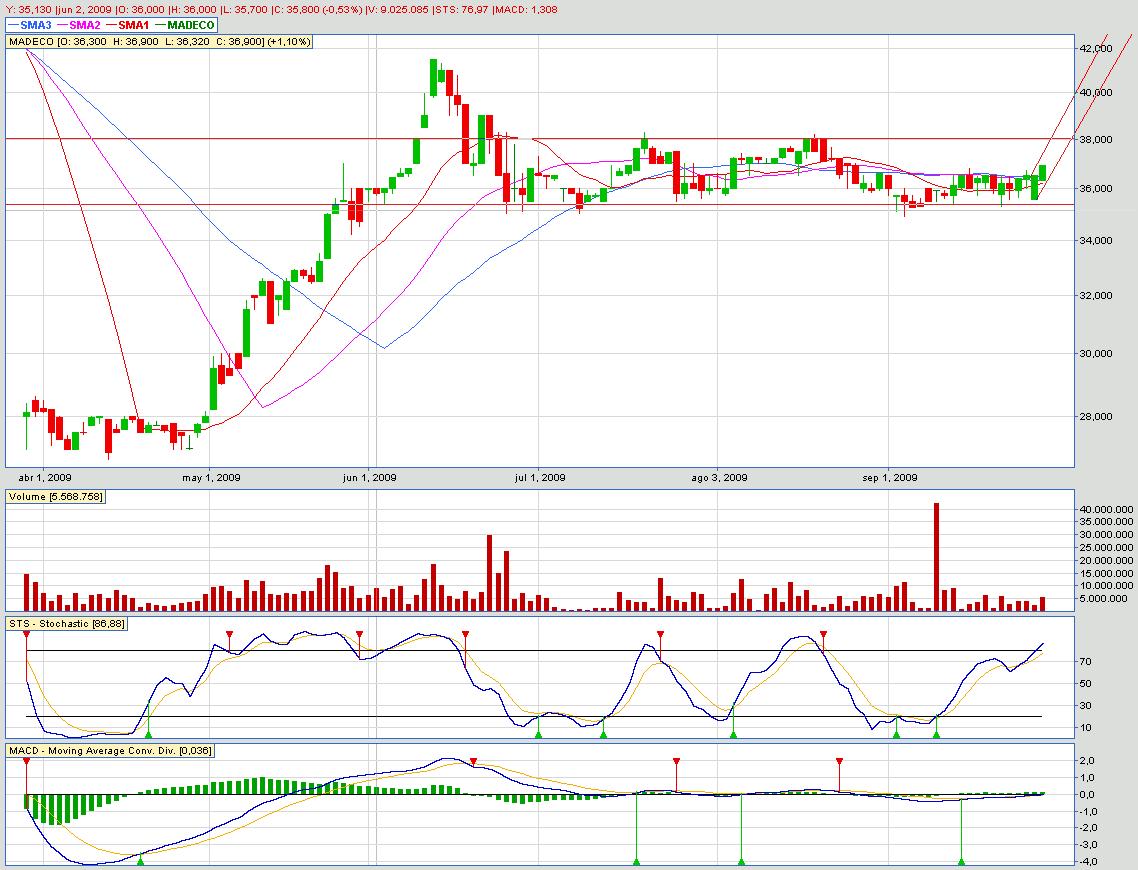Click the last red sell marker in Stochastic panel
Image resolution: width=1138 pixels, height=870 pixels.
click(824, 635)
